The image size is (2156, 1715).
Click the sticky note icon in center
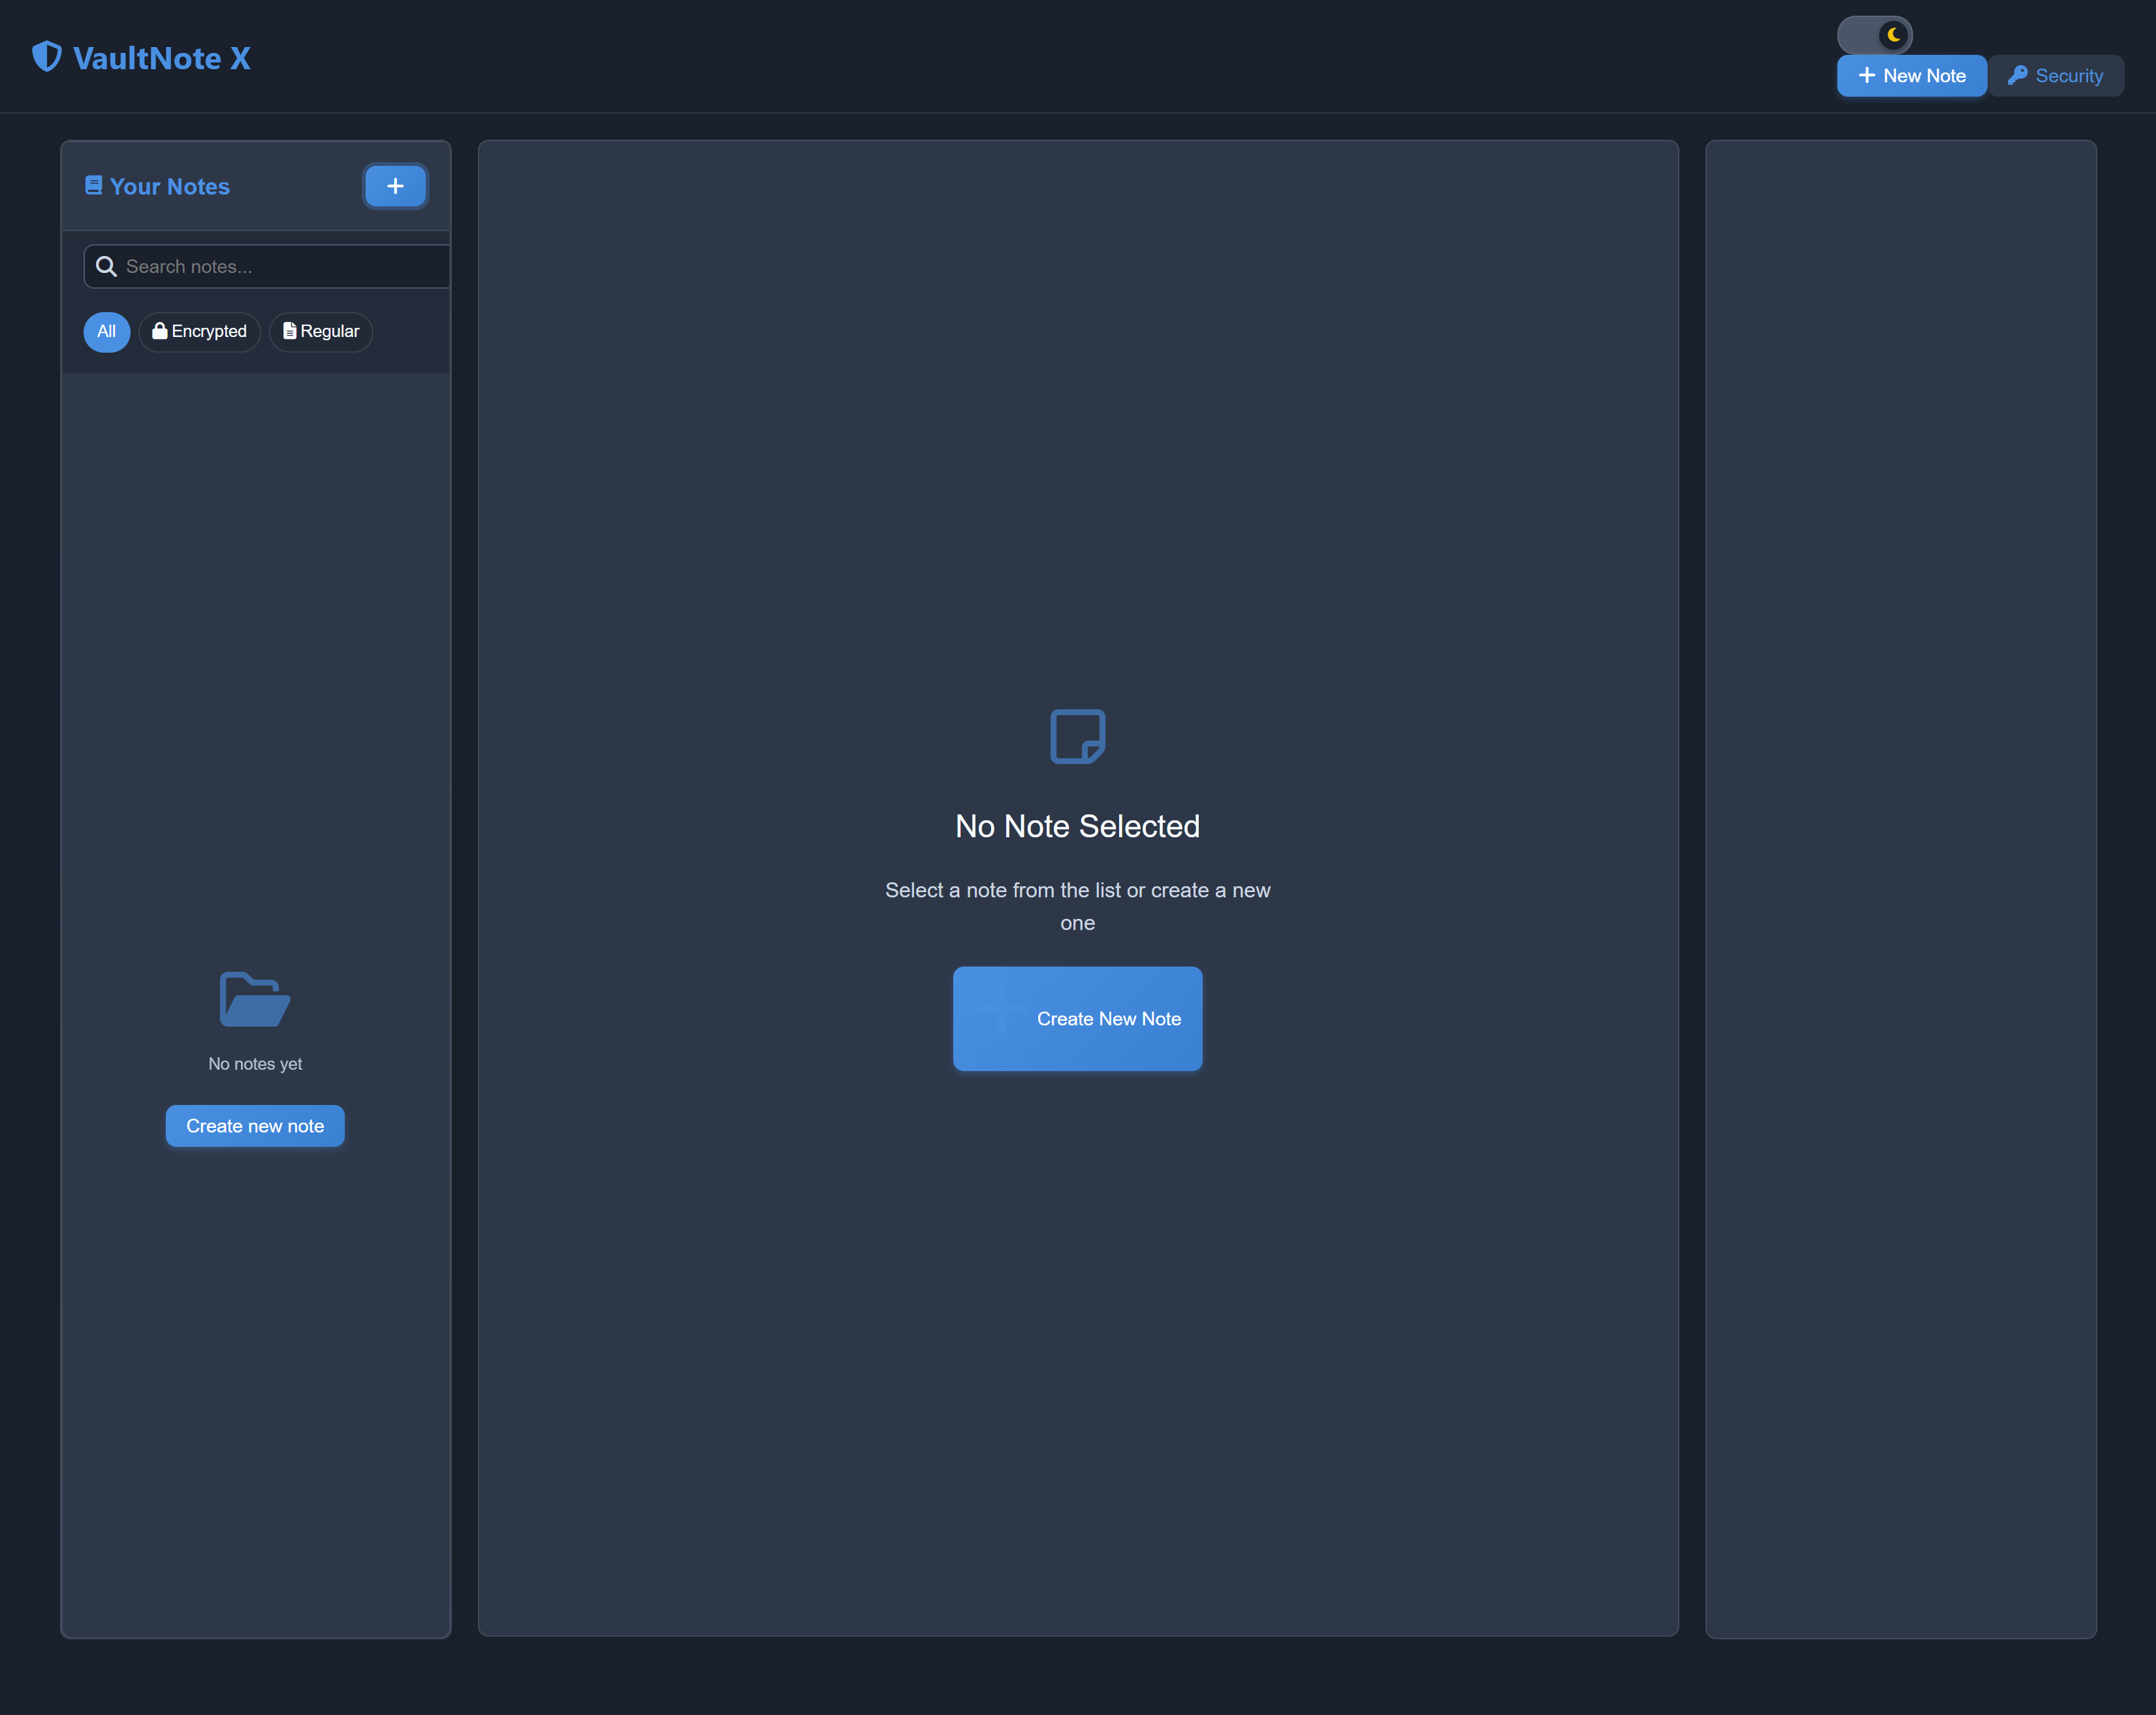click(1077, 737)
